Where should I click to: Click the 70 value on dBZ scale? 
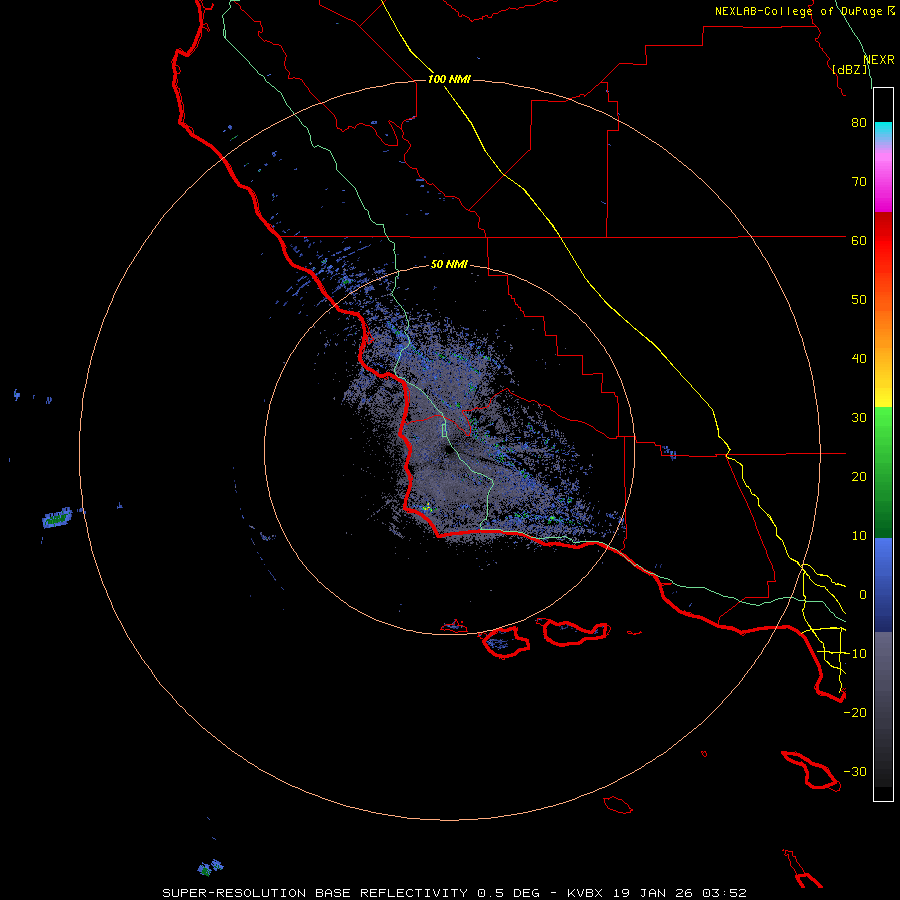859,182
